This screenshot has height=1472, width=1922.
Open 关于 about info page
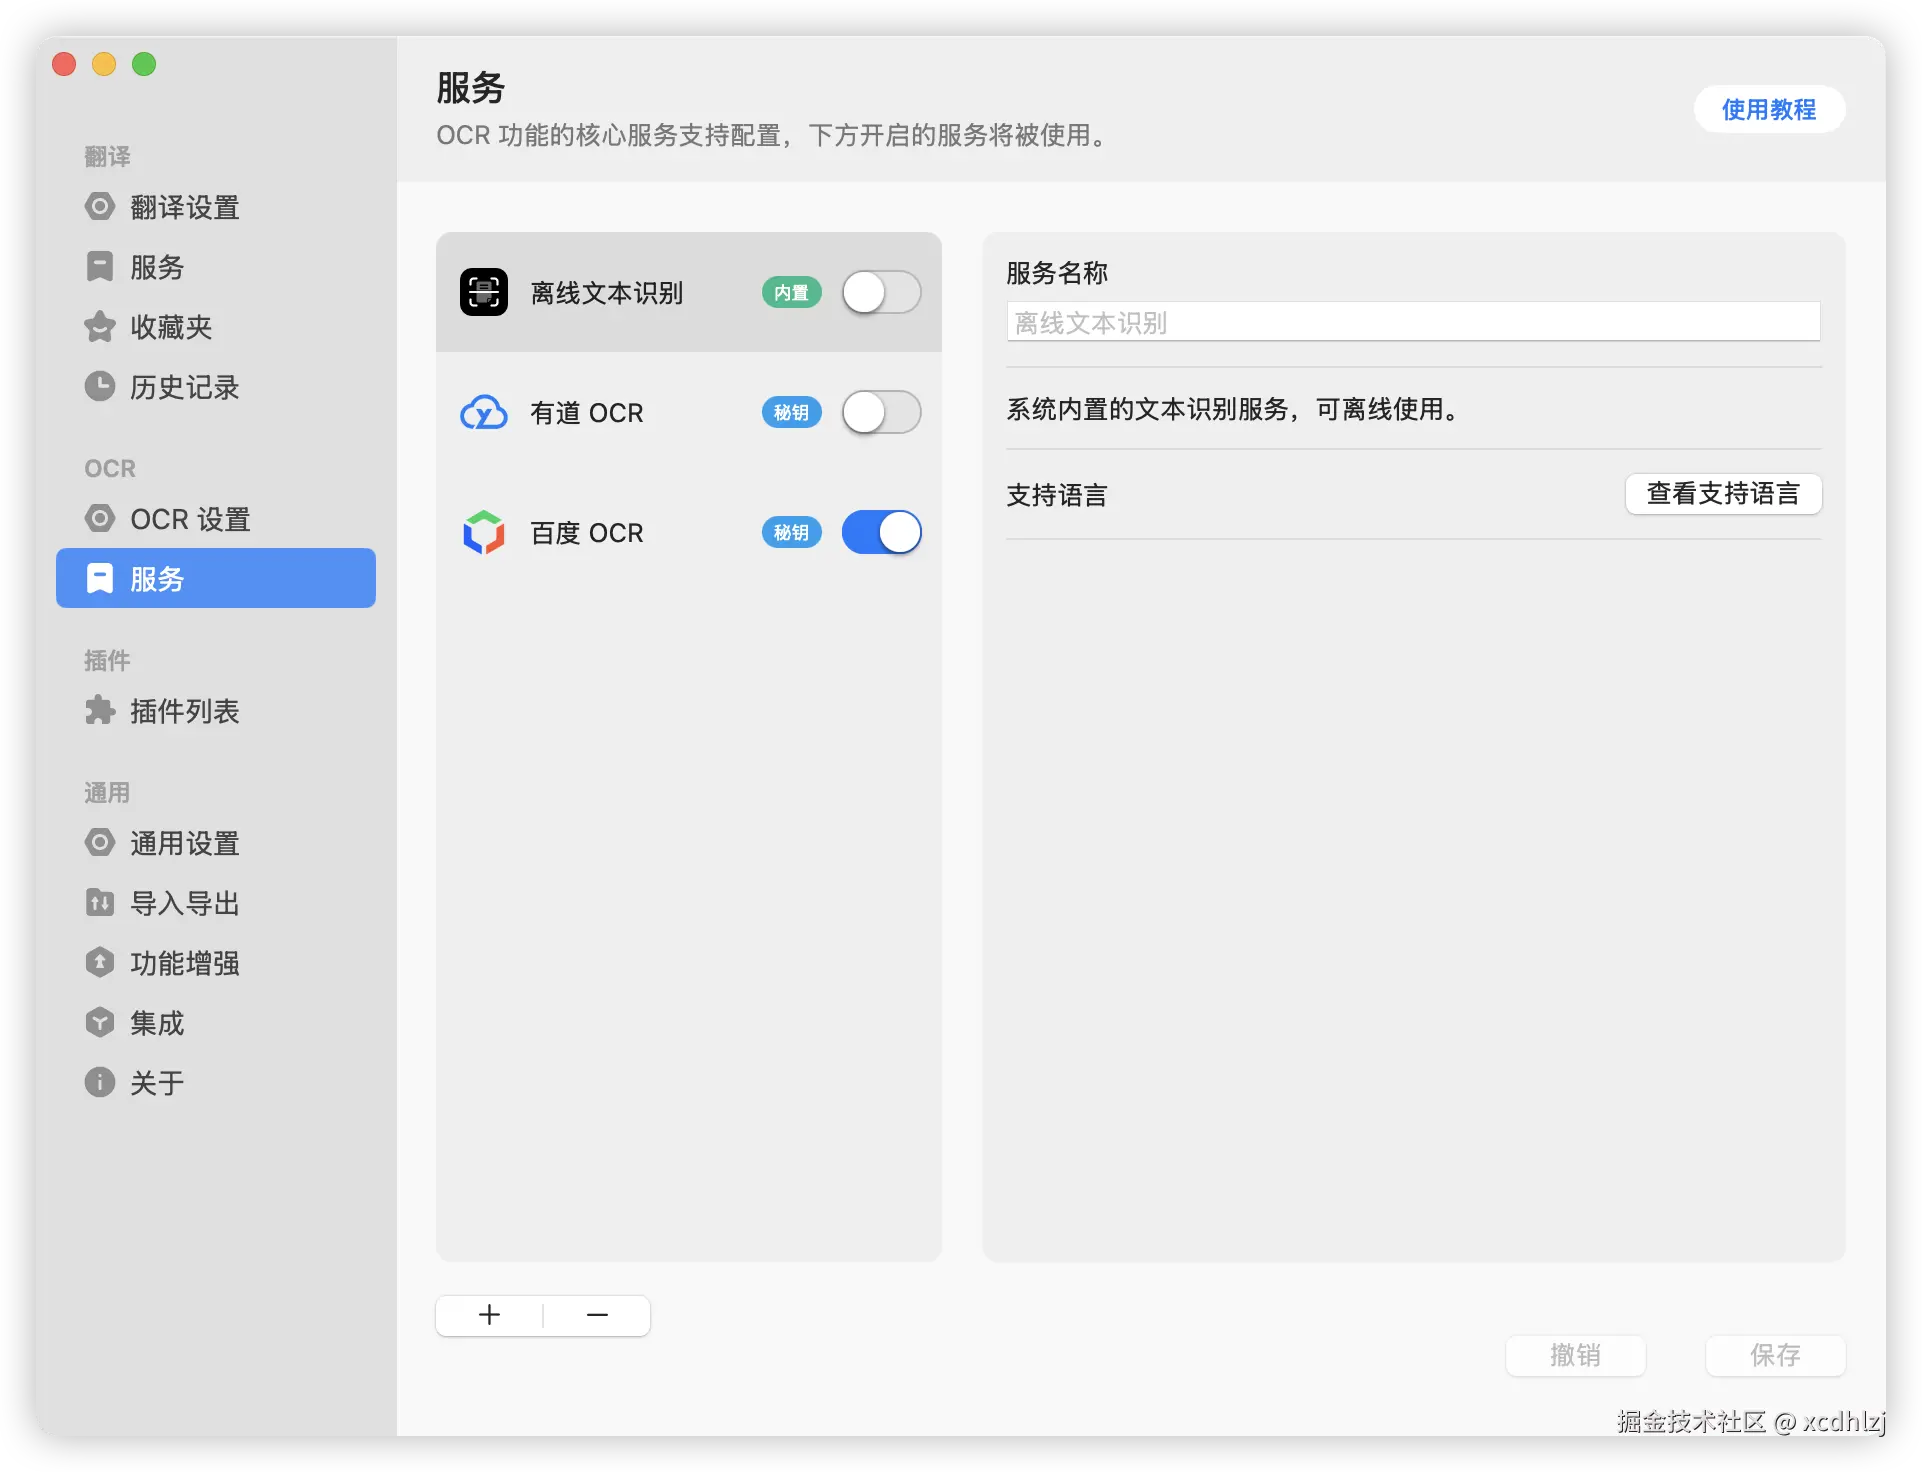[156, 1083]
